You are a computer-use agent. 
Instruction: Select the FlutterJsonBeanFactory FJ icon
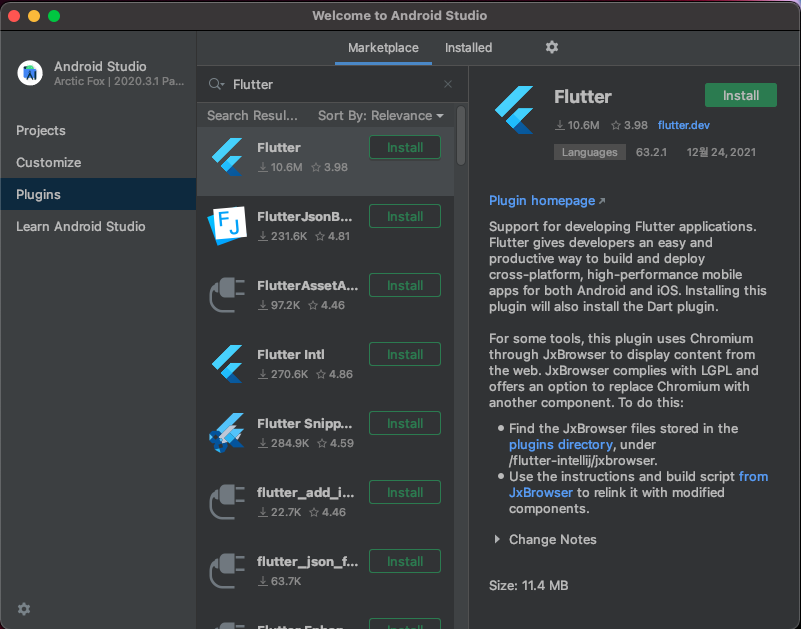point(227,225)
